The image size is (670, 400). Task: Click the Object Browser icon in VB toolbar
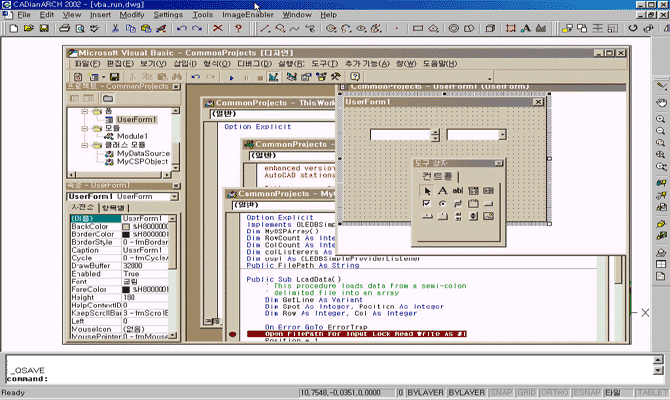click(321, 77)
